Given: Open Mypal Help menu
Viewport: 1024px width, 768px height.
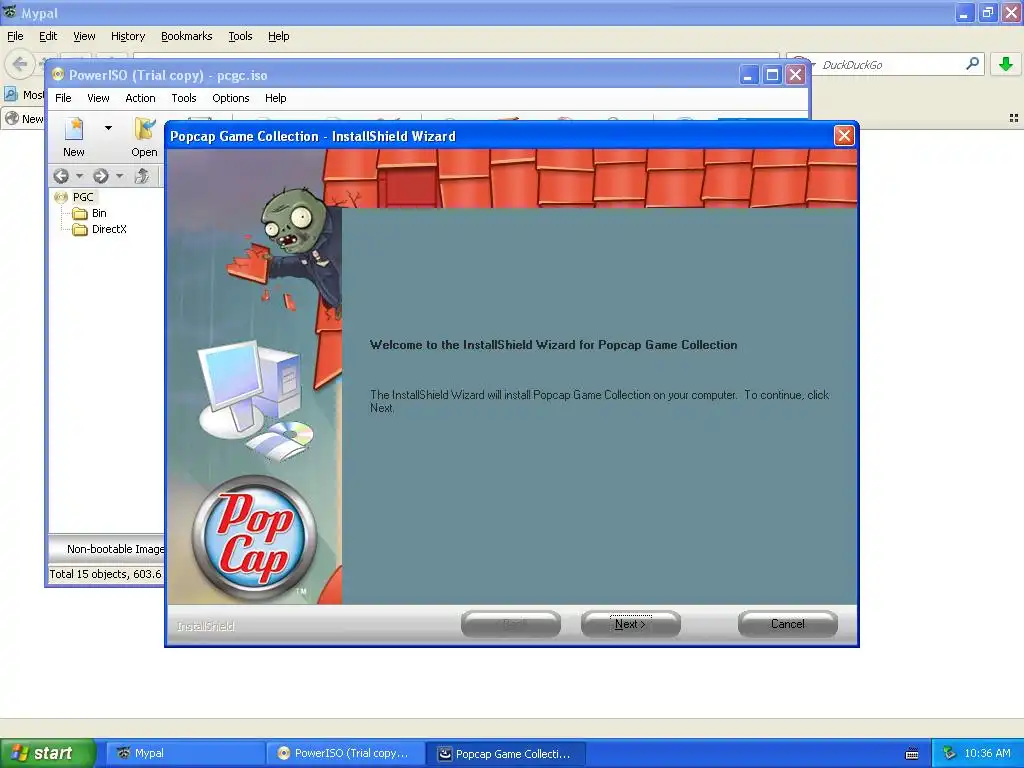Looking at the screenshot, I should pos(278,36).
